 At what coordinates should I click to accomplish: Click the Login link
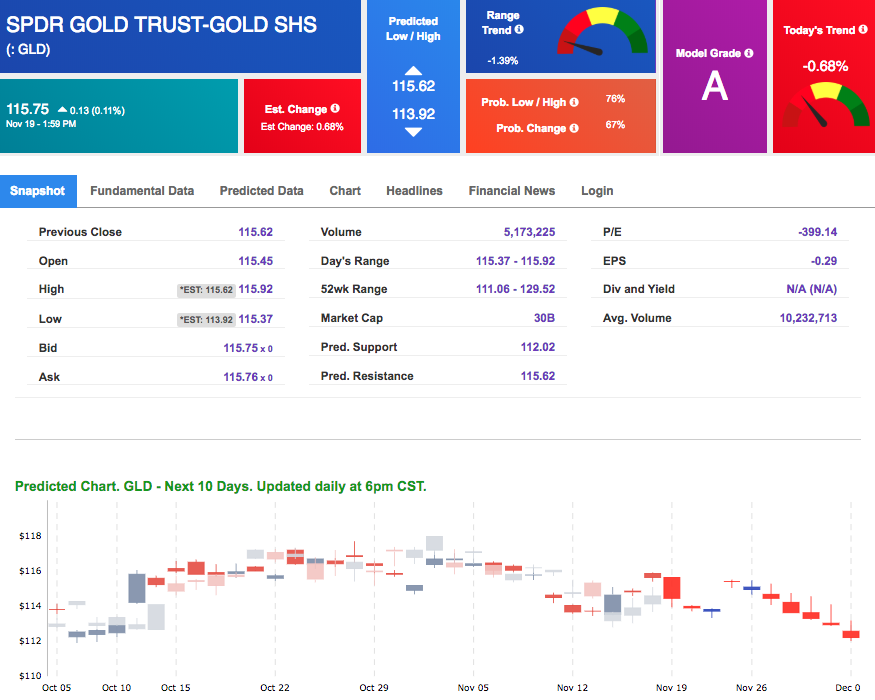pos(597,191)
